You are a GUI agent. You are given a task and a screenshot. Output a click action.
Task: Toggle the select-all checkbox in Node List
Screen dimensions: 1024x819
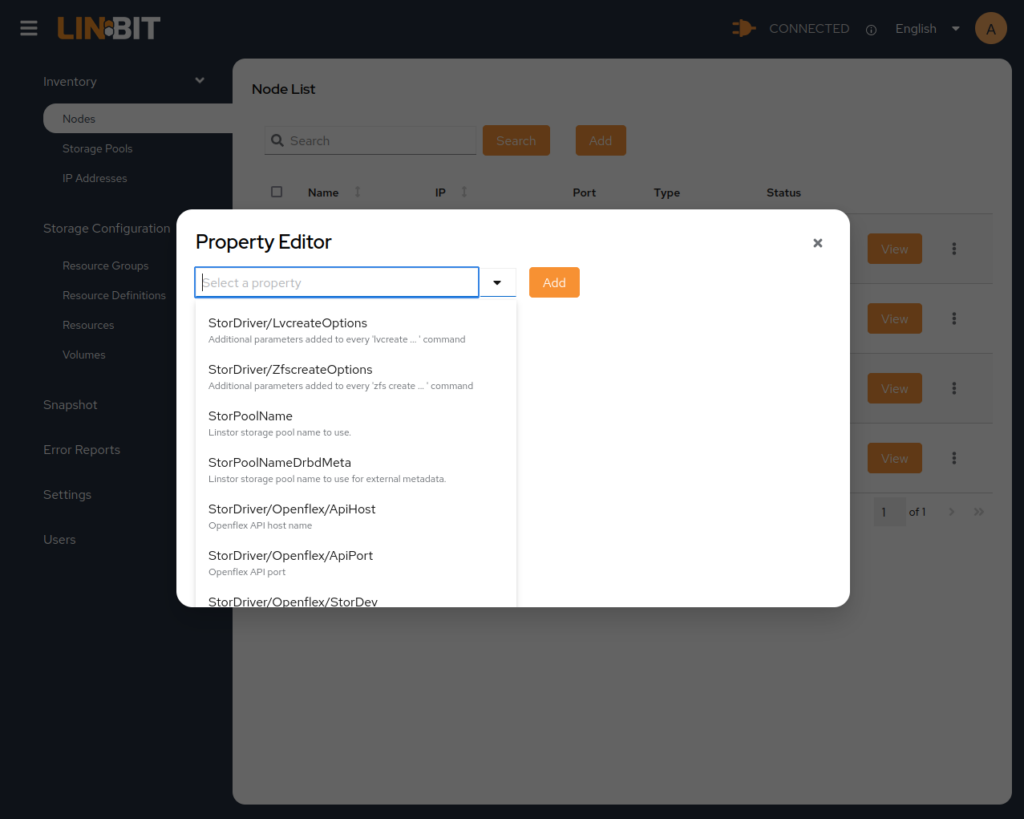click(x=277, y=192)
